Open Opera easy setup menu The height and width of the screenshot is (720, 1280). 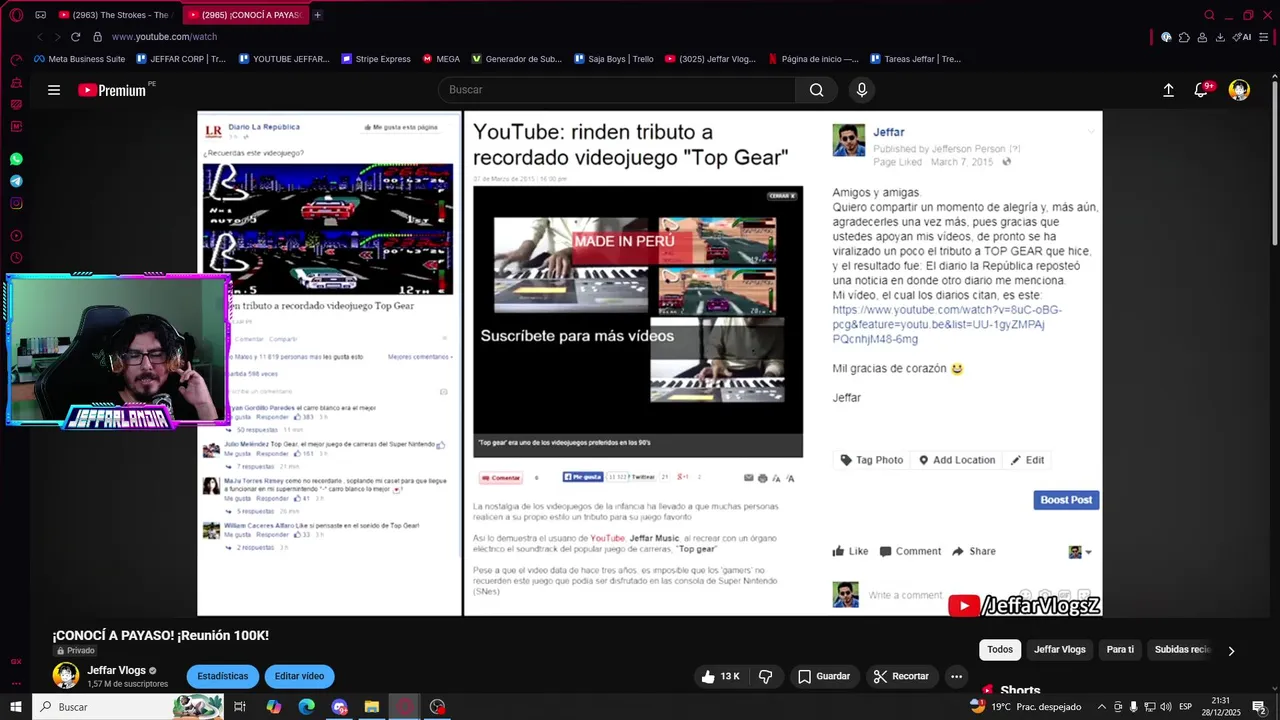click(x=1264, y=37)
